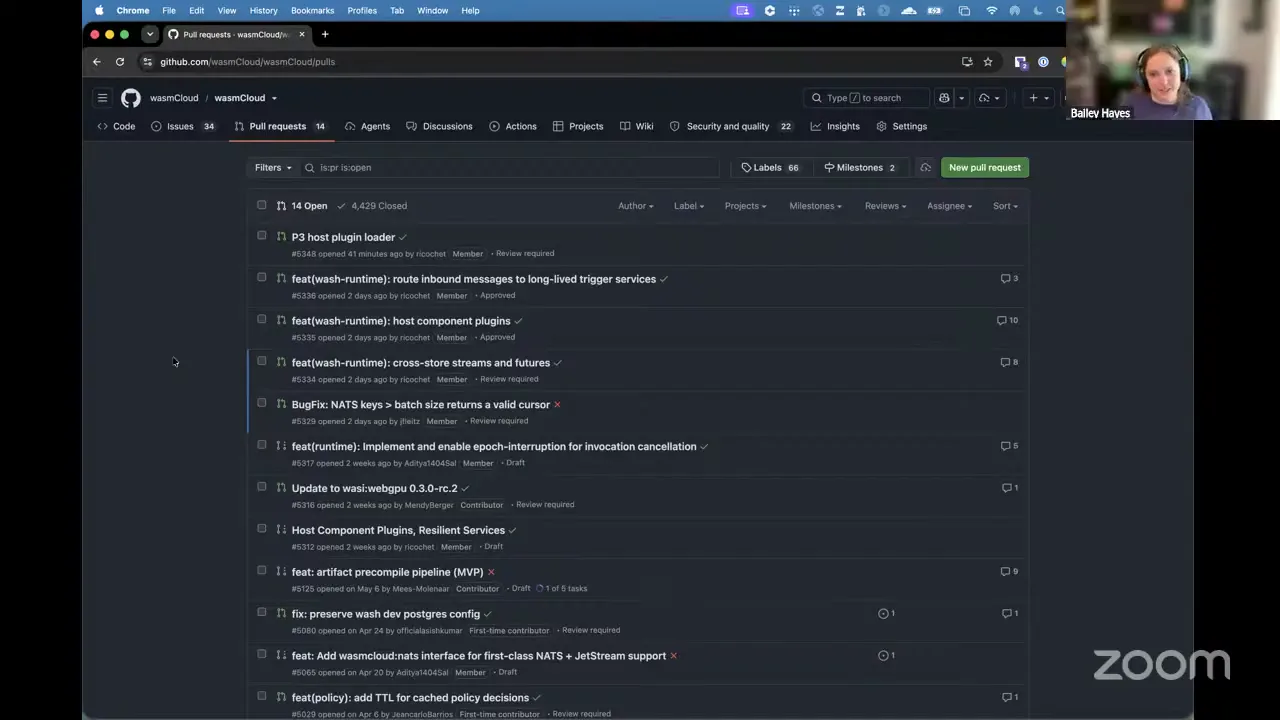Close the Pull requests browser tab

click(x=302, y=34)
